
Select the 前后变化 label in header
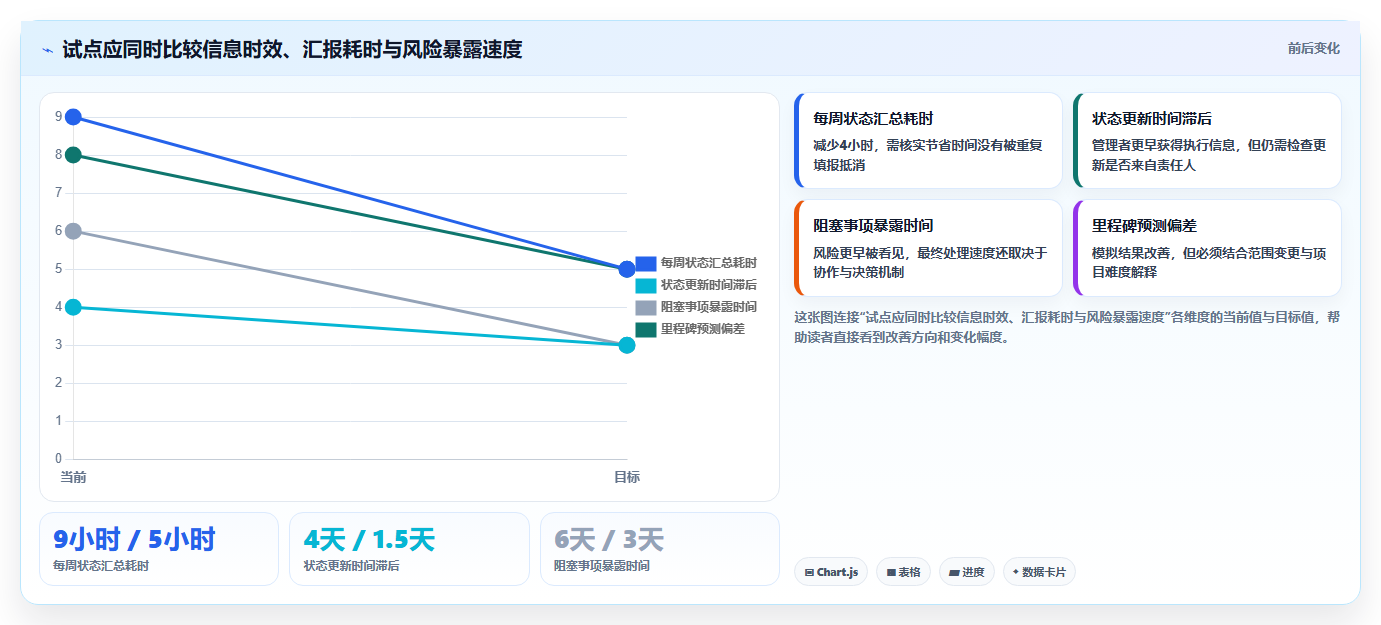[1313, 48]
